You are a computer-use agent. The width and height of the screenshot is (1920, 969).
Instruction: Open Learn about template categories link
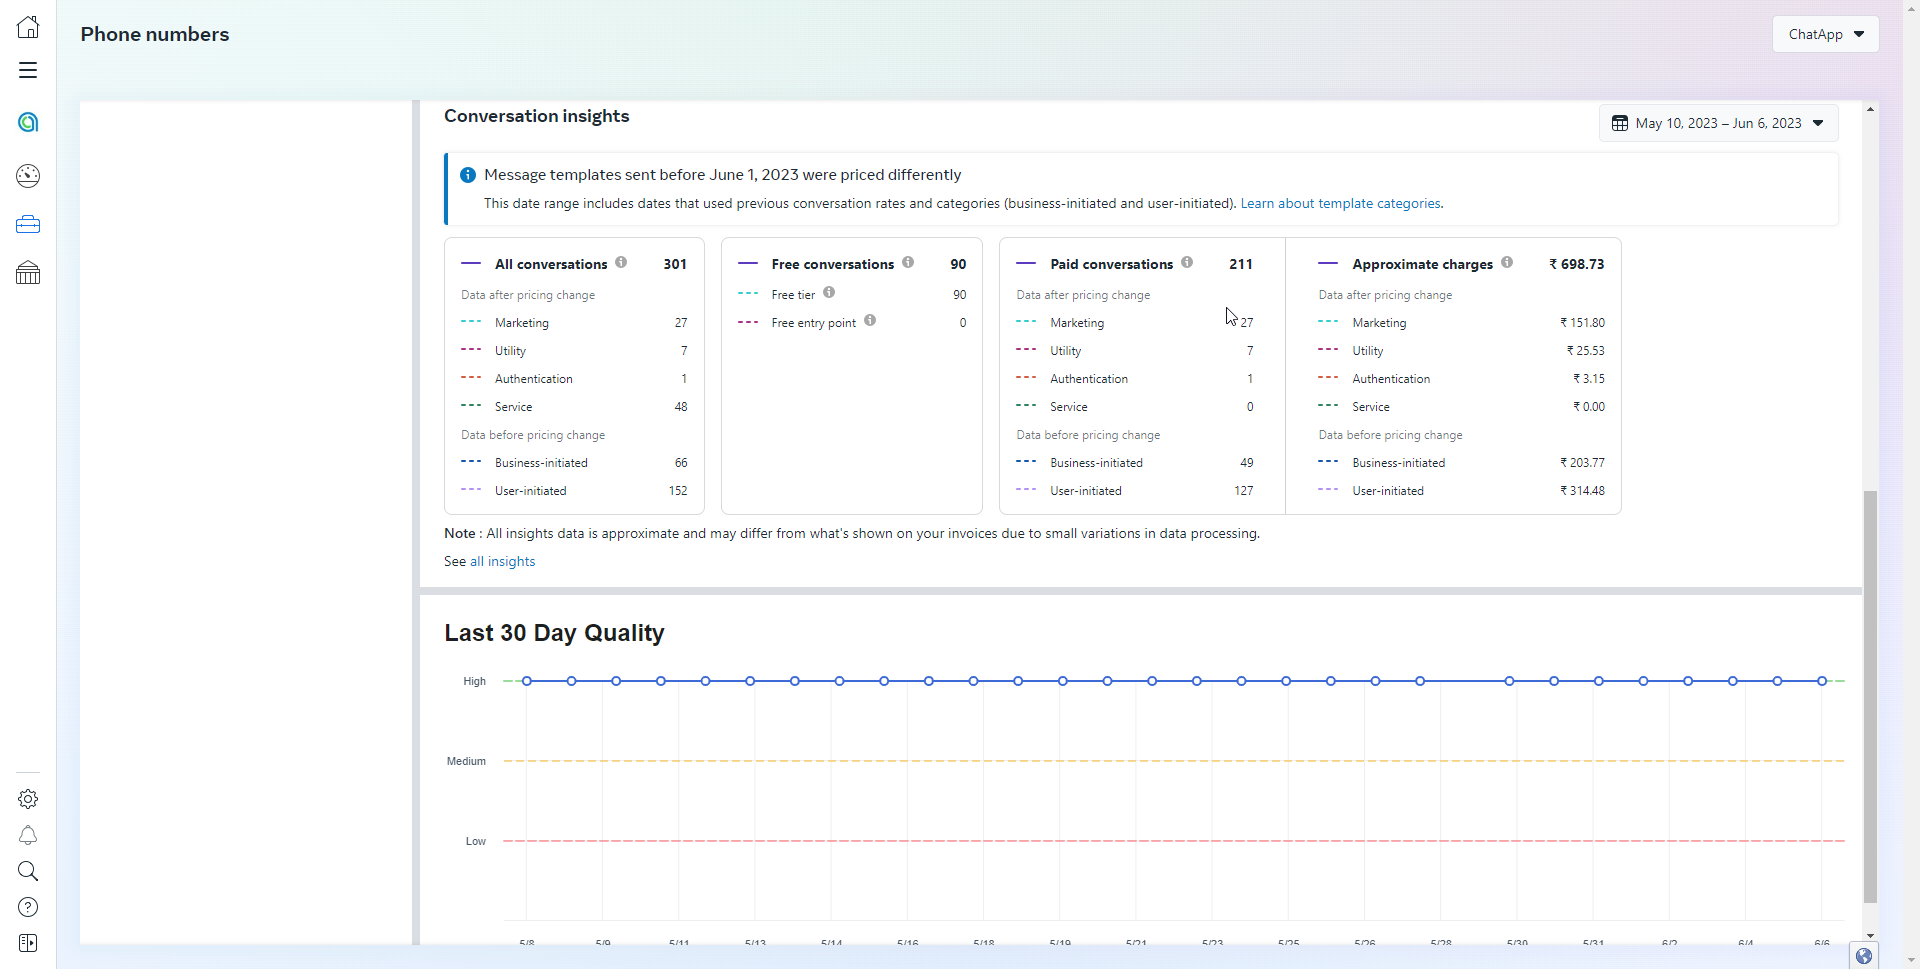click(x=1341, y=203)
